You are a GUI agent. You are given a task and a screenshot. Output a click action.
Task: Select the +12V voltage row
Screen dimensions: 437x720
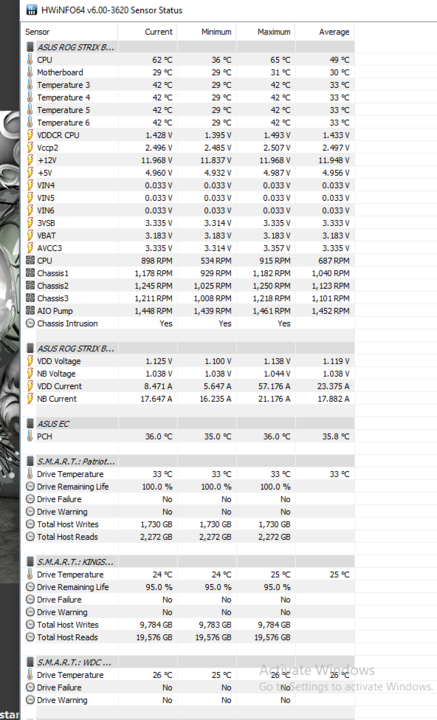pyautogui.click(x=190, y=160)
